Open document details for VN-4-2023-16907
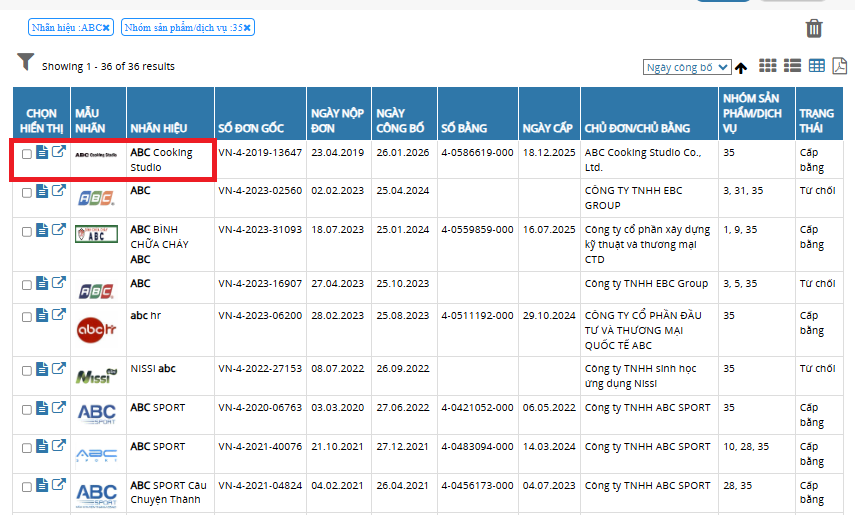Viewport: 855px width, 515px height. coord(42,283)
